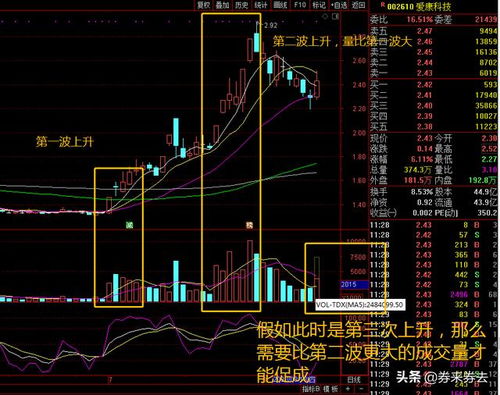Click 返回 to go back
The height and width of the screenshot is (395, 500).
click(x=358, y=5)
